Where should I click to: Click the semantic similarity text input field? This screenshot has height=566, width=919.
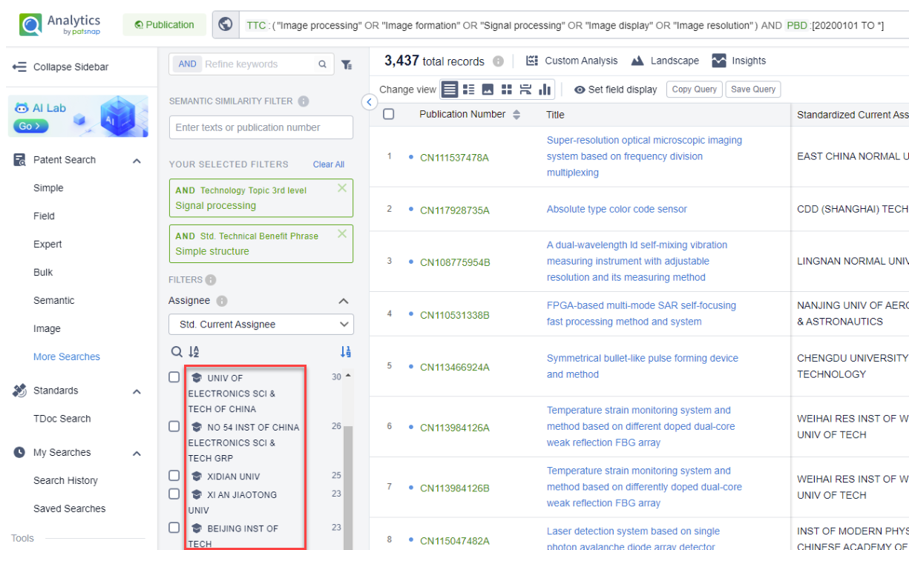tap(260, 128)
